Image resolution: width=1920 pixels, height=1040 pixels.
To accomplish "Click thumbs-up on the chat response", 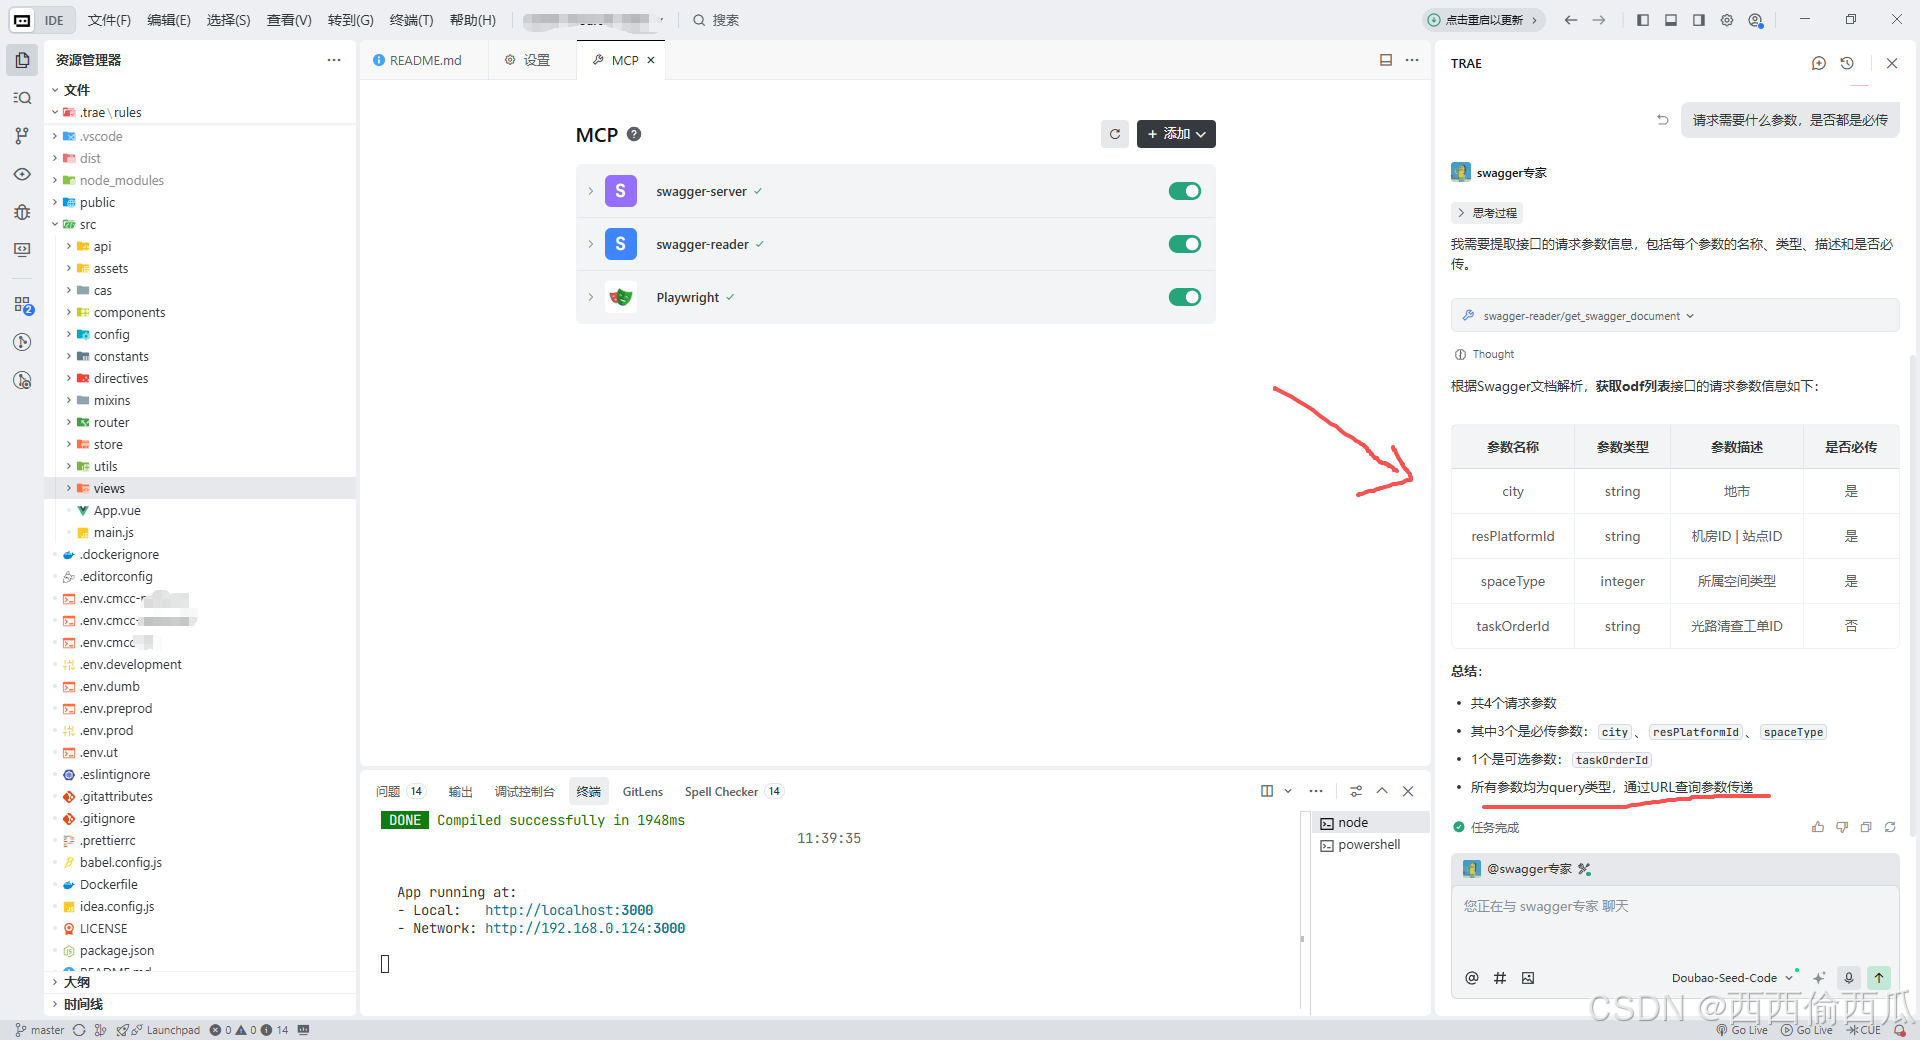I will click(1817, 827).
